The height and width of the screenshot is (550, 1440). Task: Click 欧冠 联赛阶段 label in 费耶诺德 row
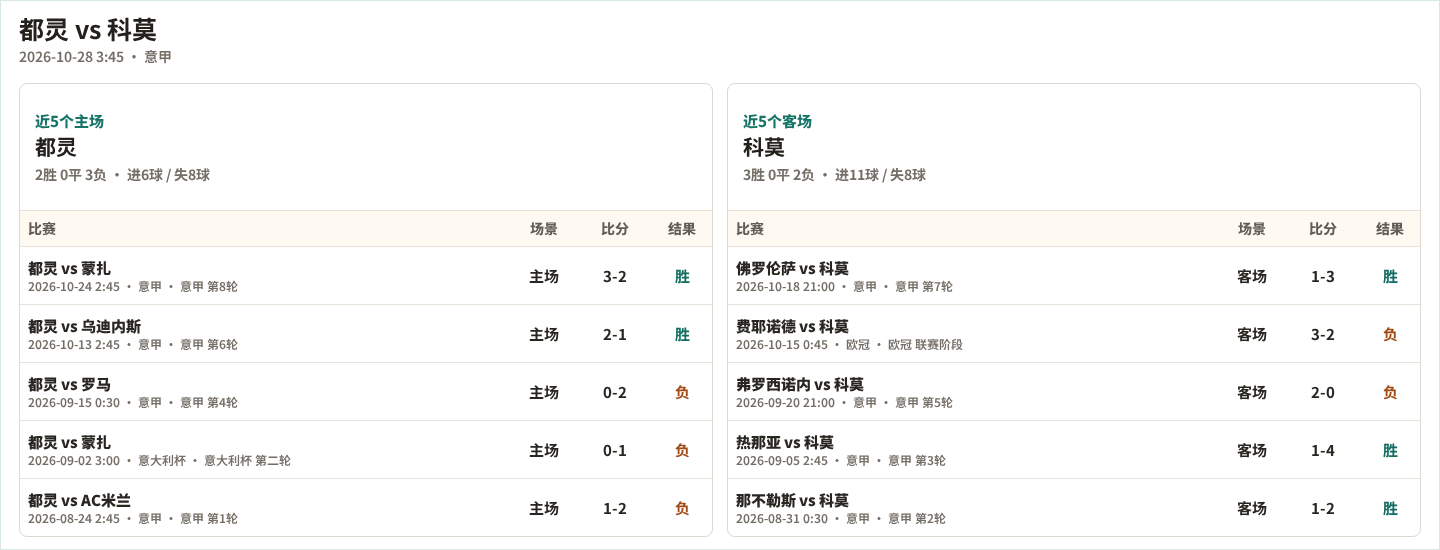(925, 345)
